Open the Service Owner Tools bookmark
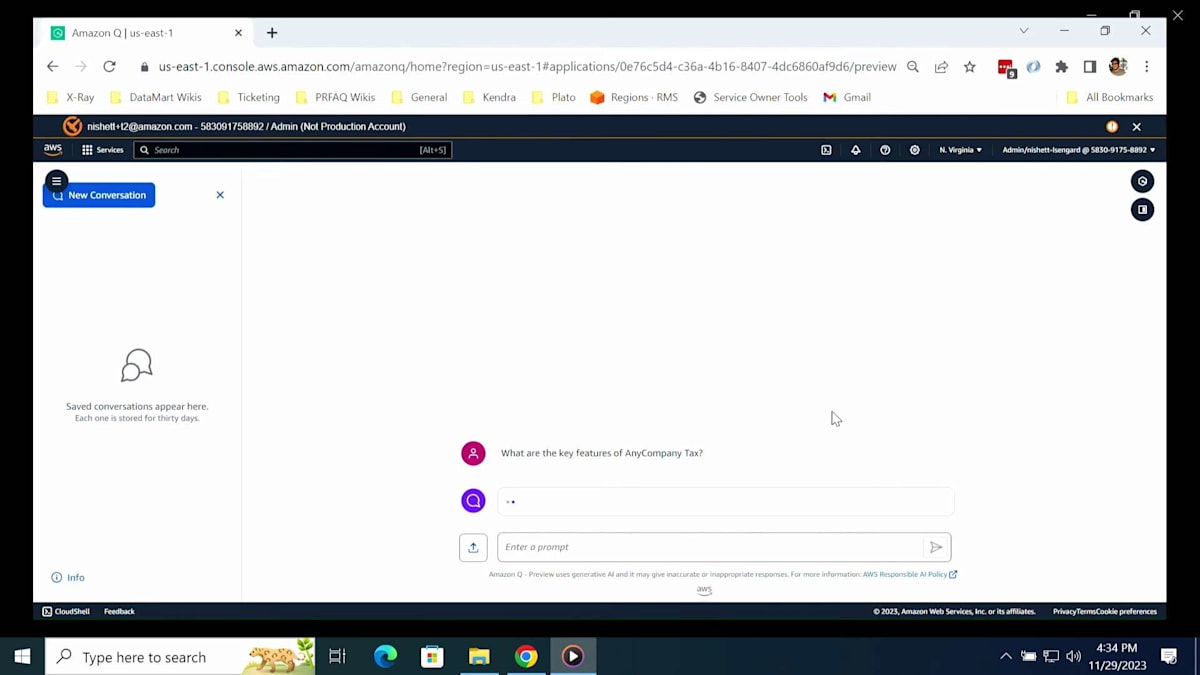 tap(750, 97)
